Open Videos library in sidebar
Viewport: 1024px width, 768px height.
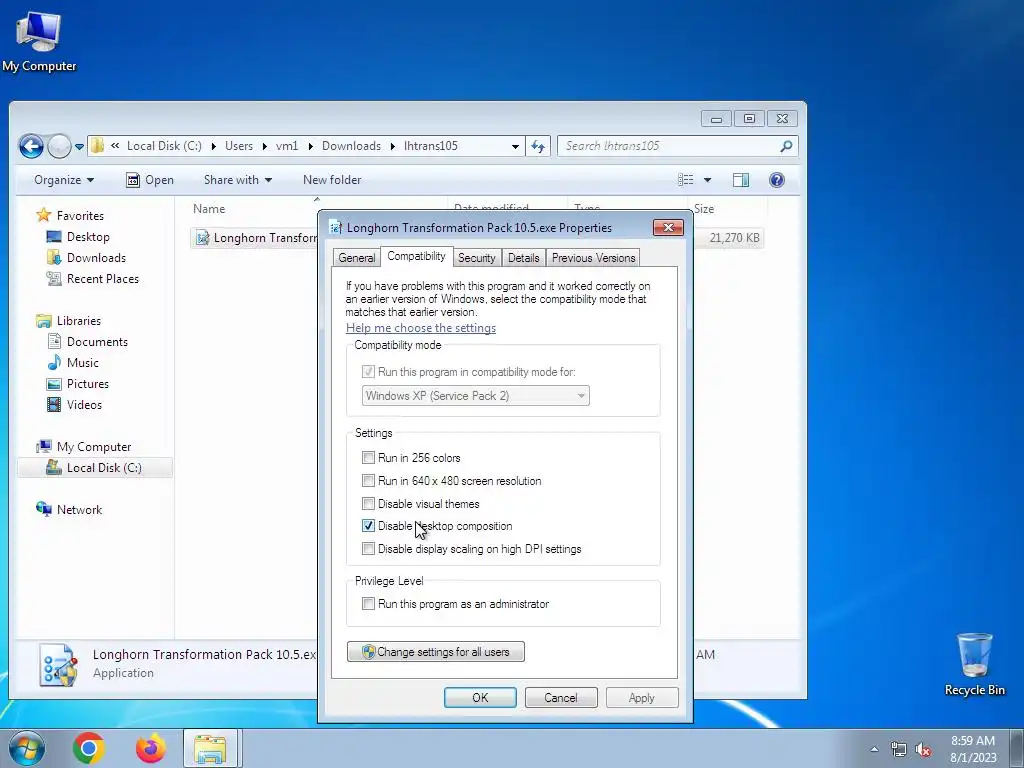pyautogui.click(x=84, y=404)
